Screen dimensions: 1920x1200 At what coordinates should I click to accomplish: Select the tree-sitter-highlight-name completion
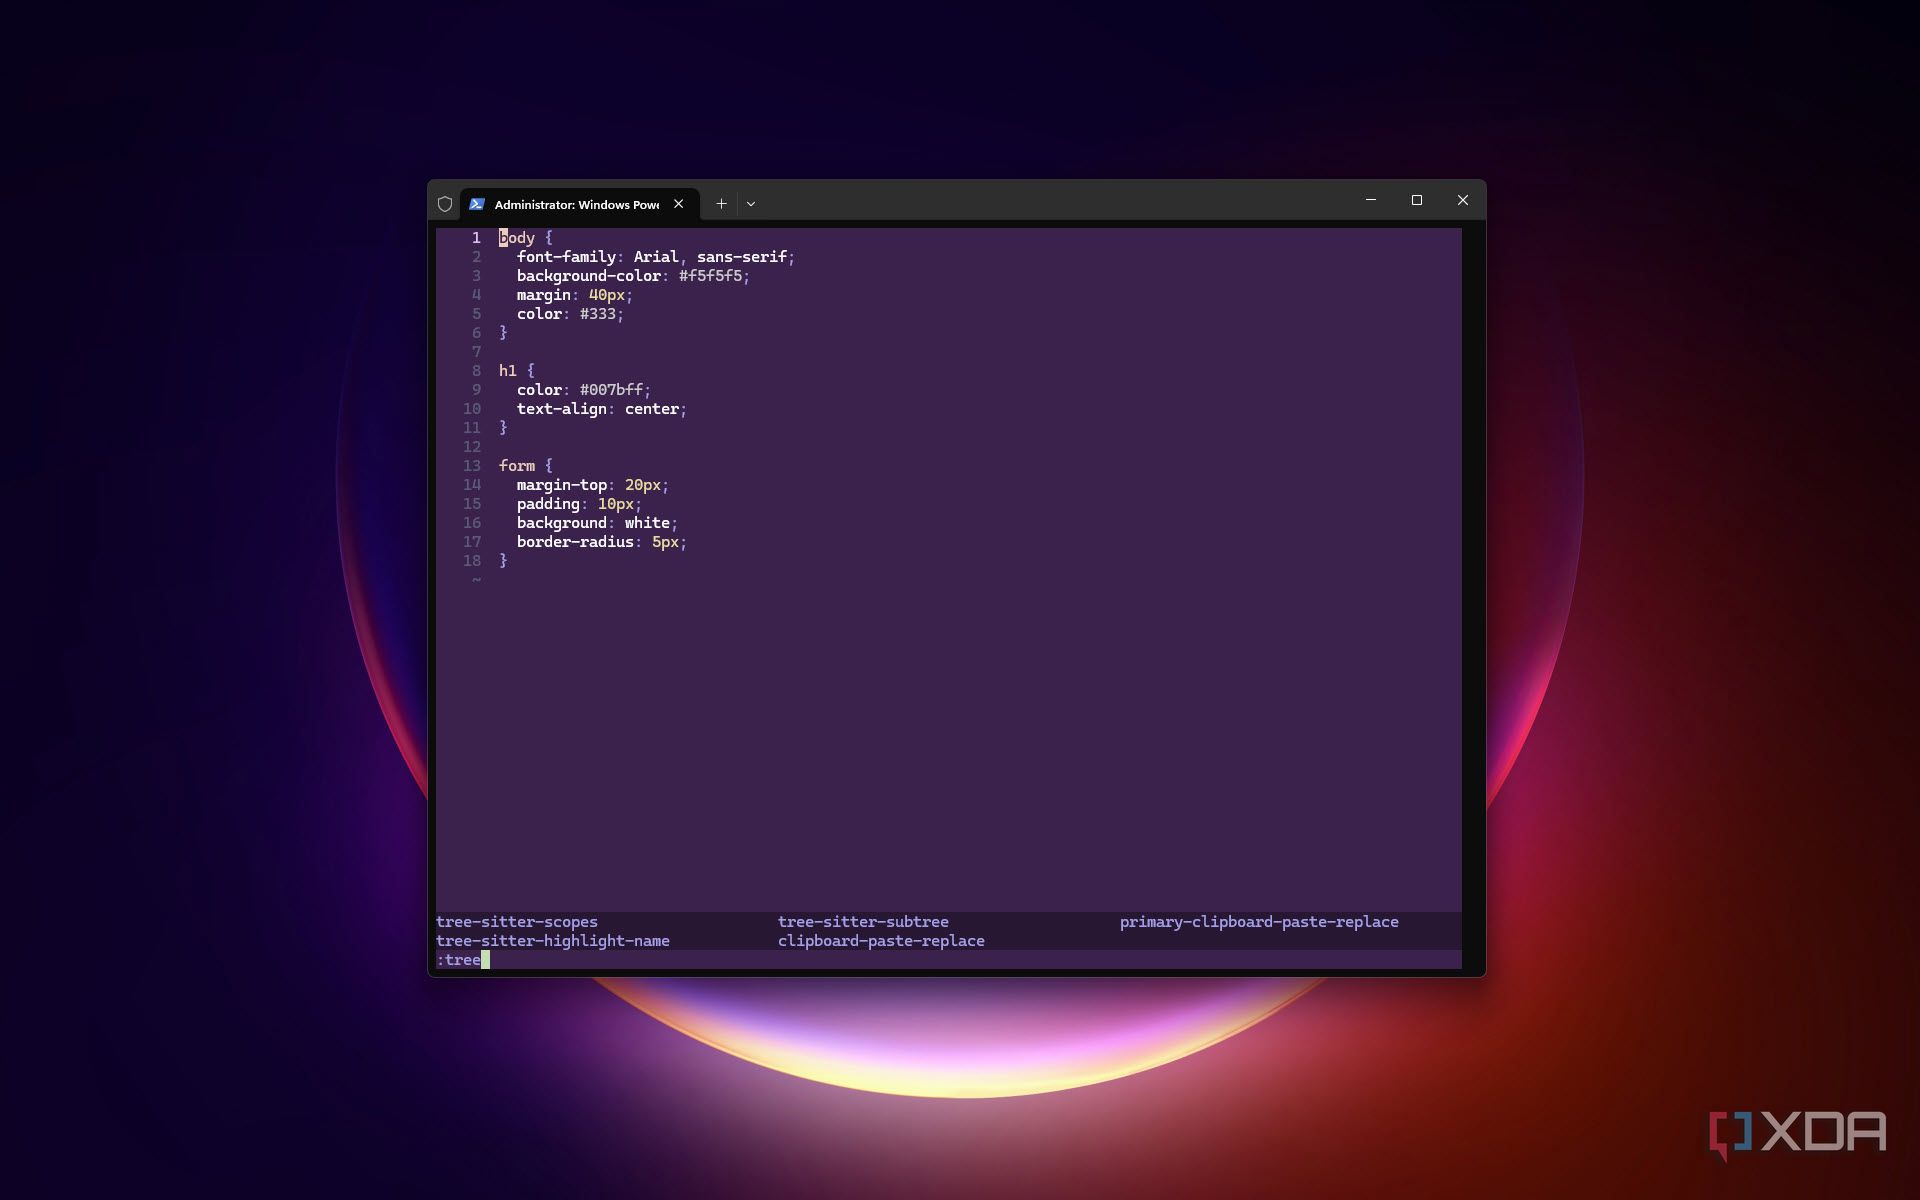tap(553, 941)
